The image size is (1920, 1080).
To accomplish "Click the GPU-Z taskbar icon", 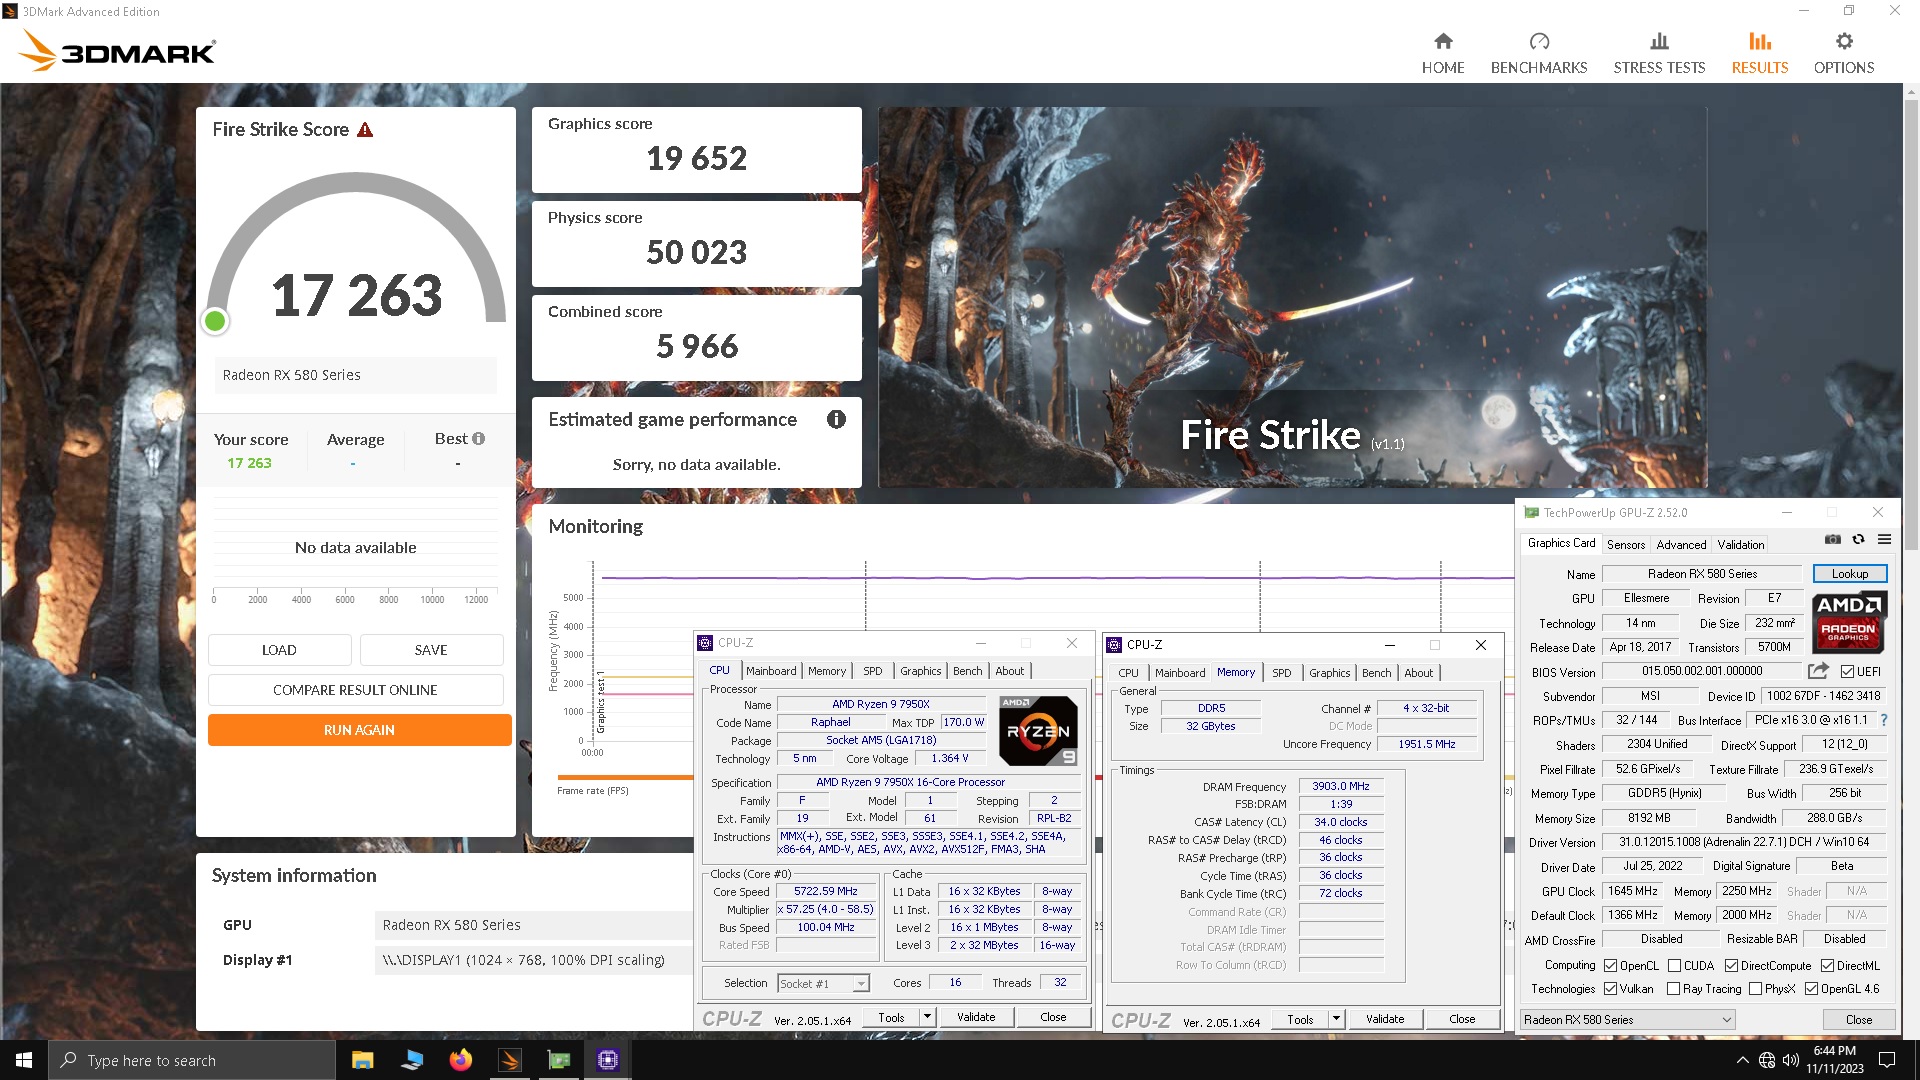I will tap(558, 1060).
